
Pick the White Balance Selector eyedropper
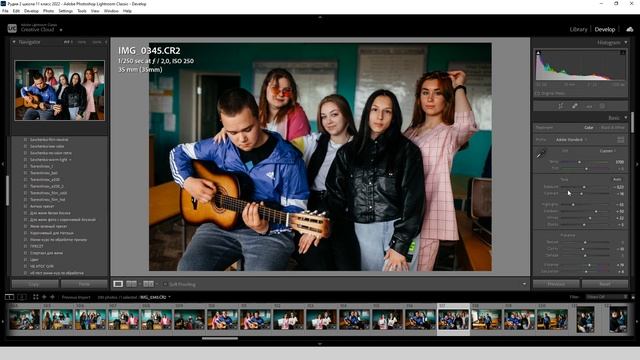(x=541, y=154)
